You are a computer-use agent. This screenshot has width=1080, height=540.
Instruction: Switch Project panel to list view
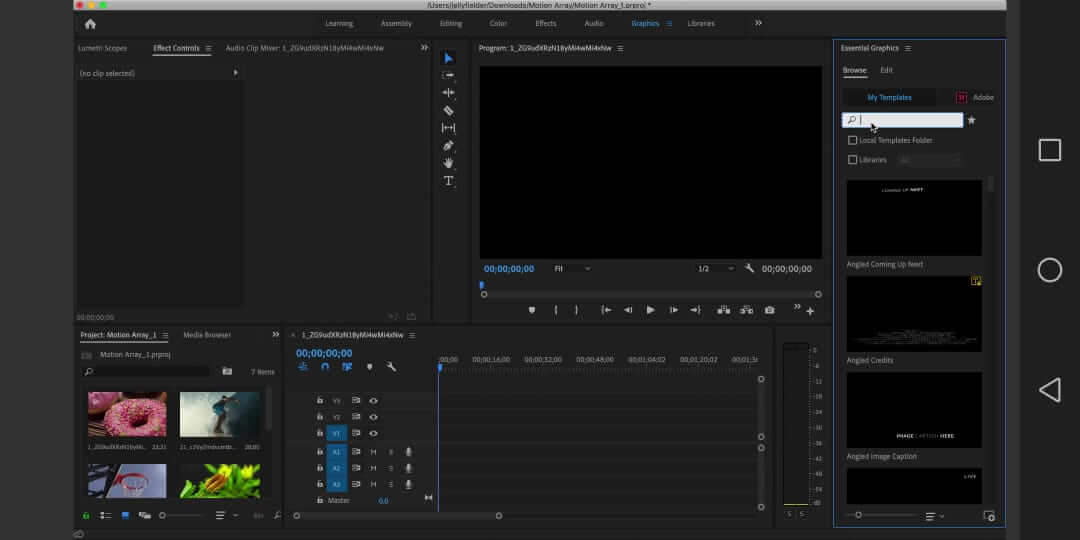tap(105, 515)
